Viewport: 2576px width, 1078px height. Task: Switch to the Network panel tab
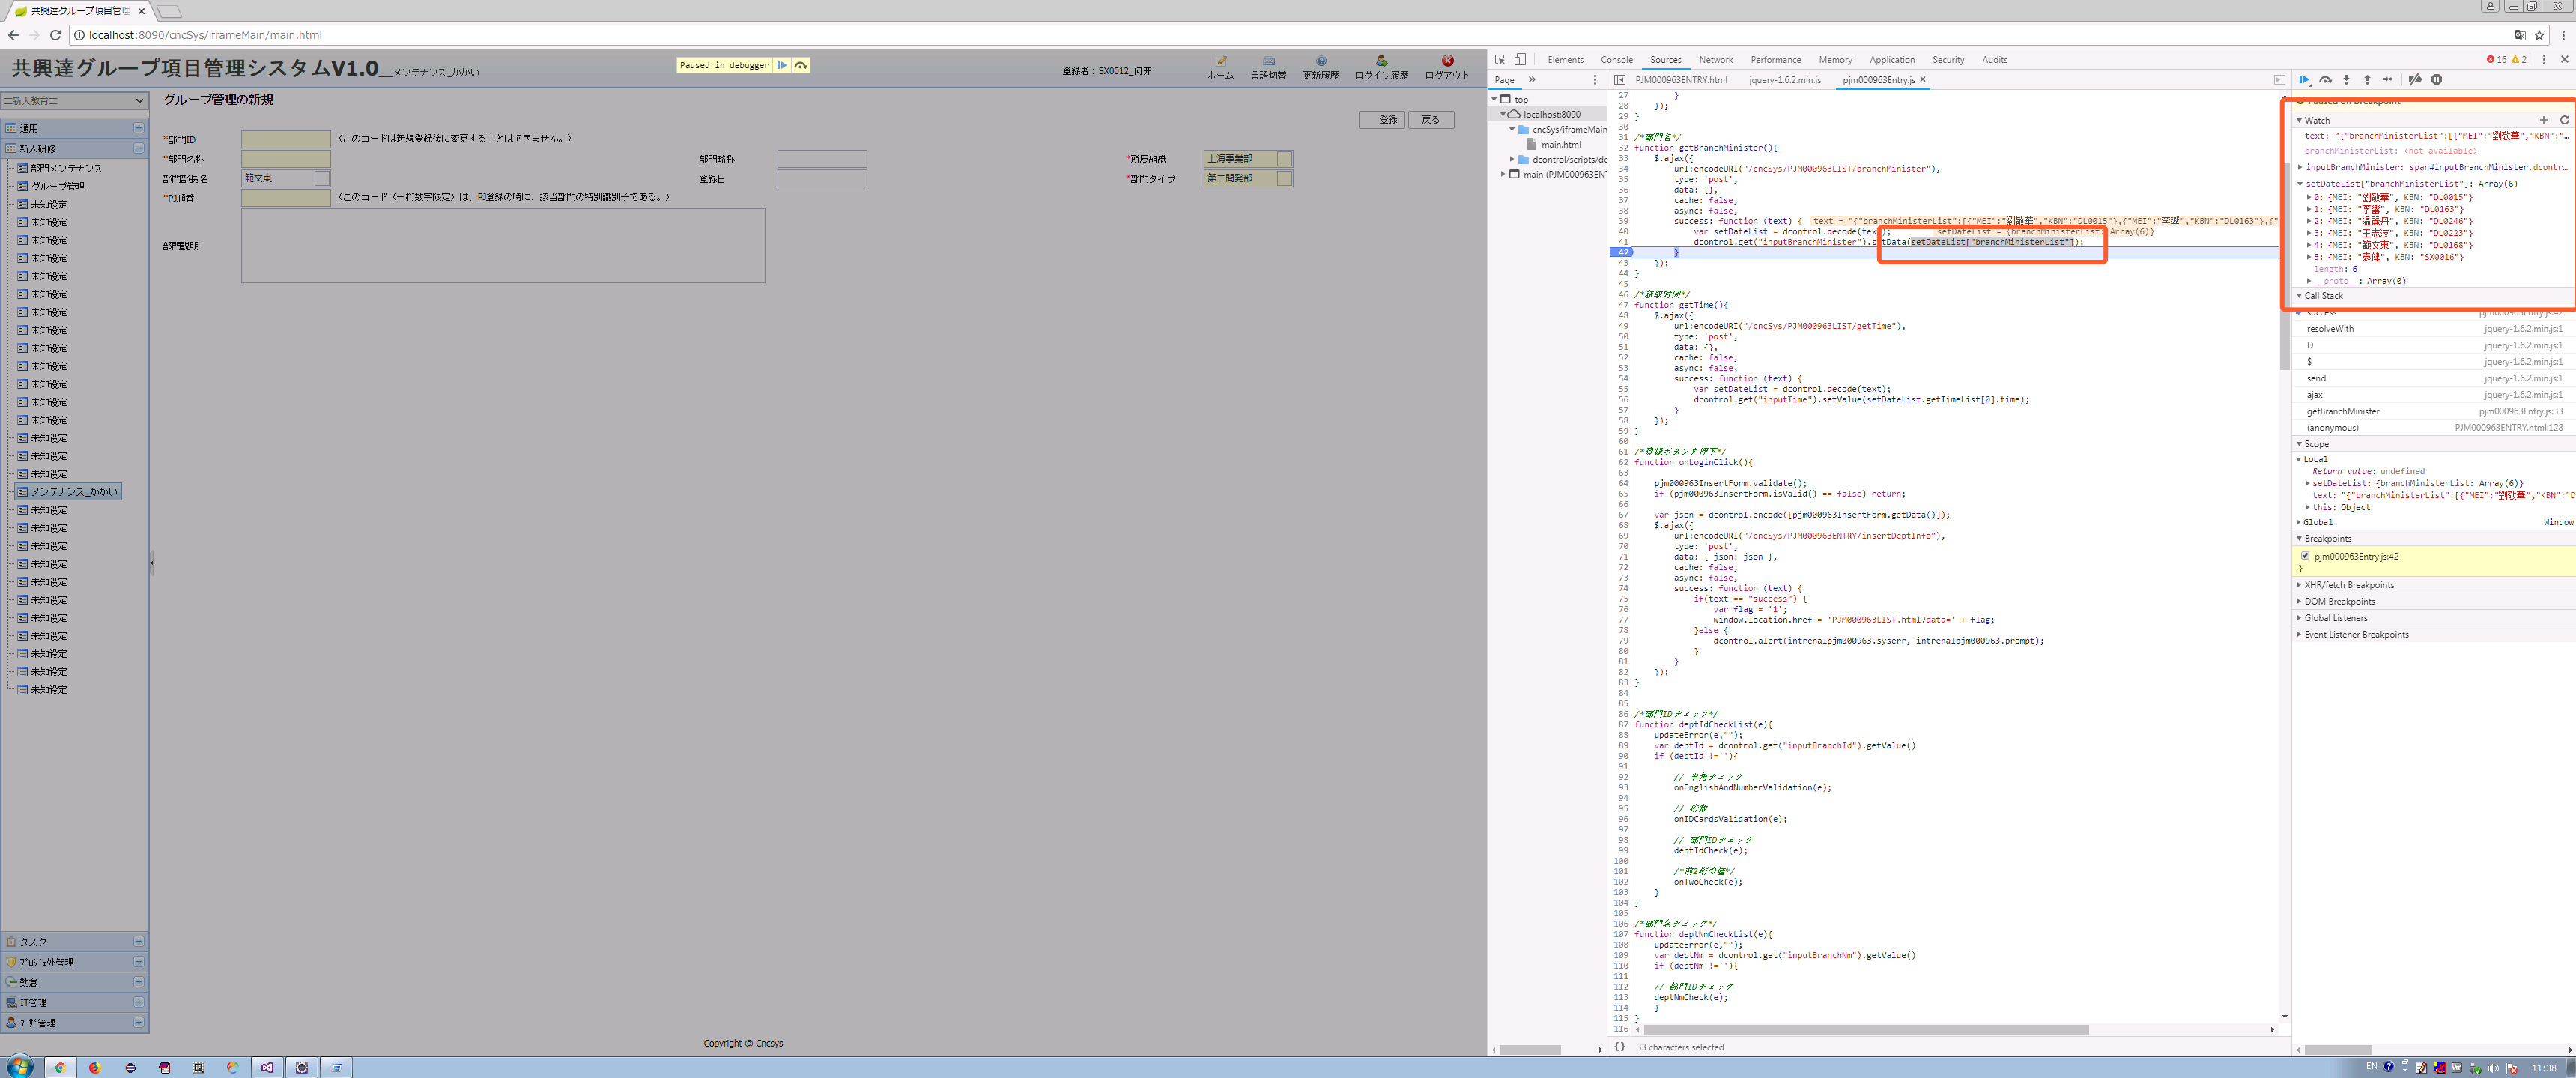(1715, 60)
